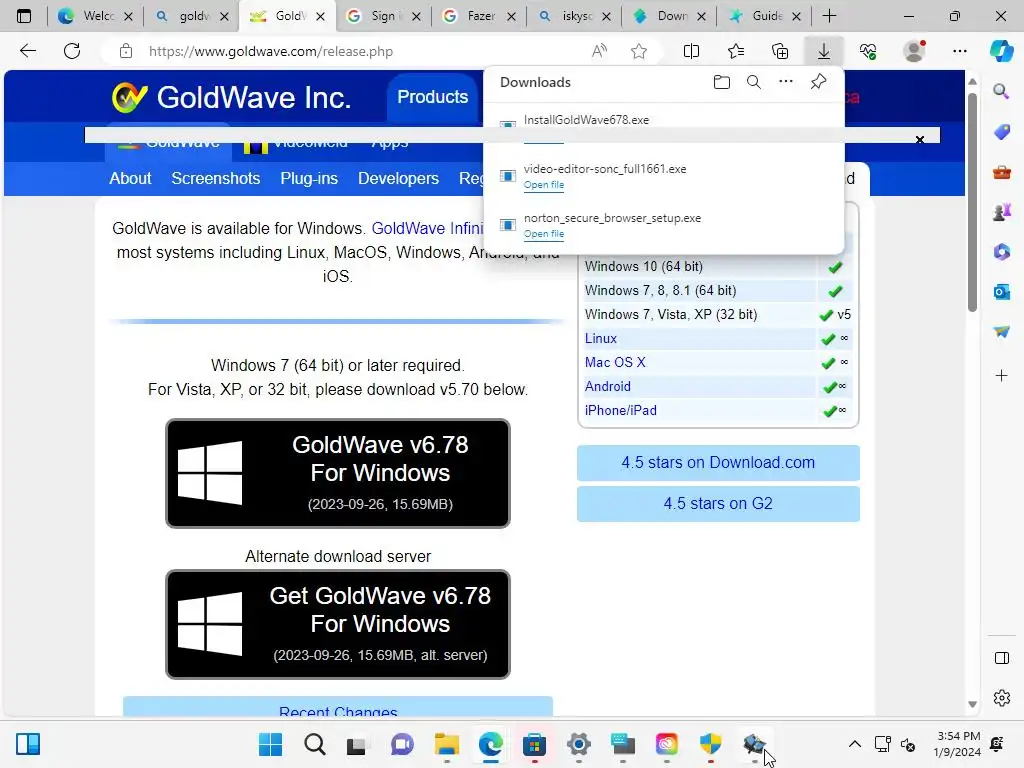Open sidebar settings gear icon
1024x768 pixels.
1001,698
